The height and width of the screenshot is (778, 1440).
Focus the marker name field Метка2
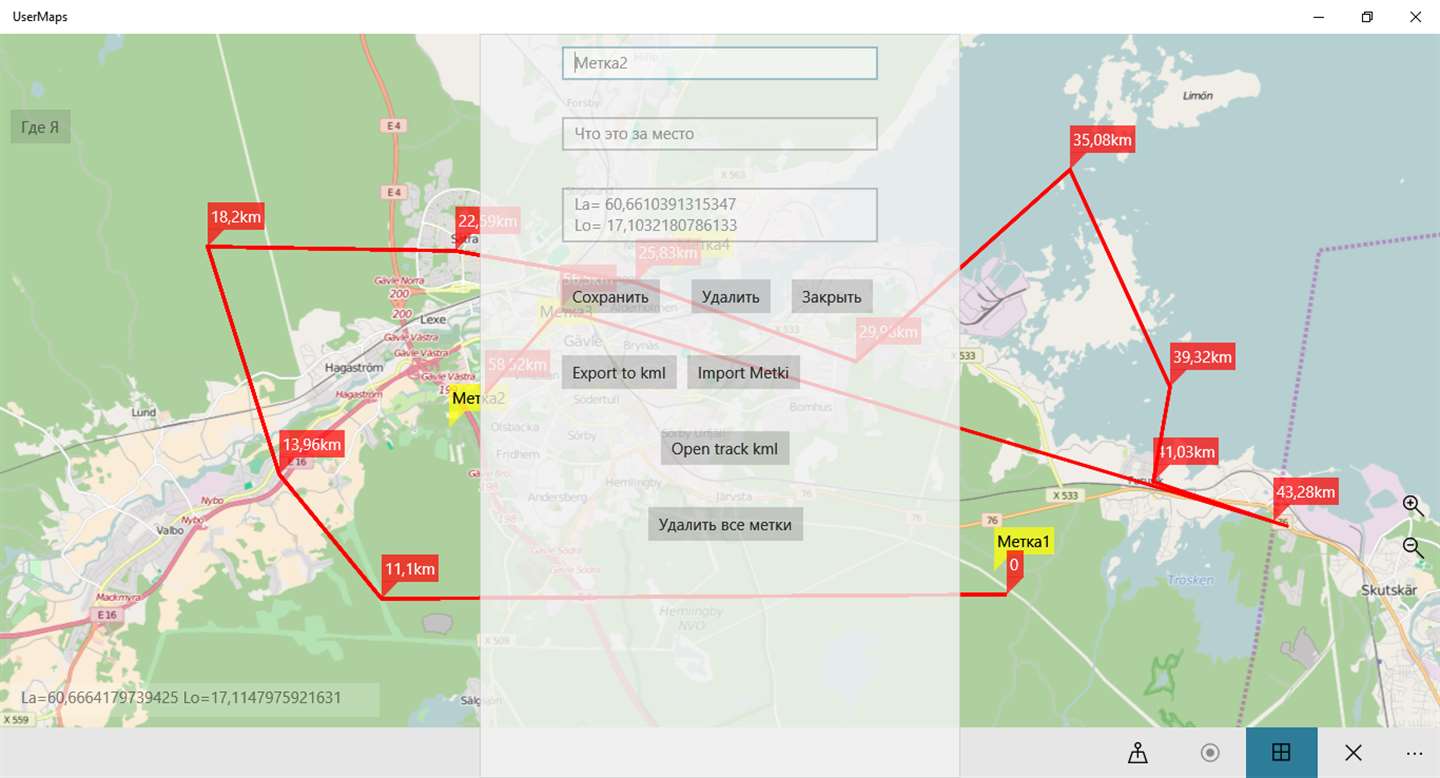[x=719, y=63]
